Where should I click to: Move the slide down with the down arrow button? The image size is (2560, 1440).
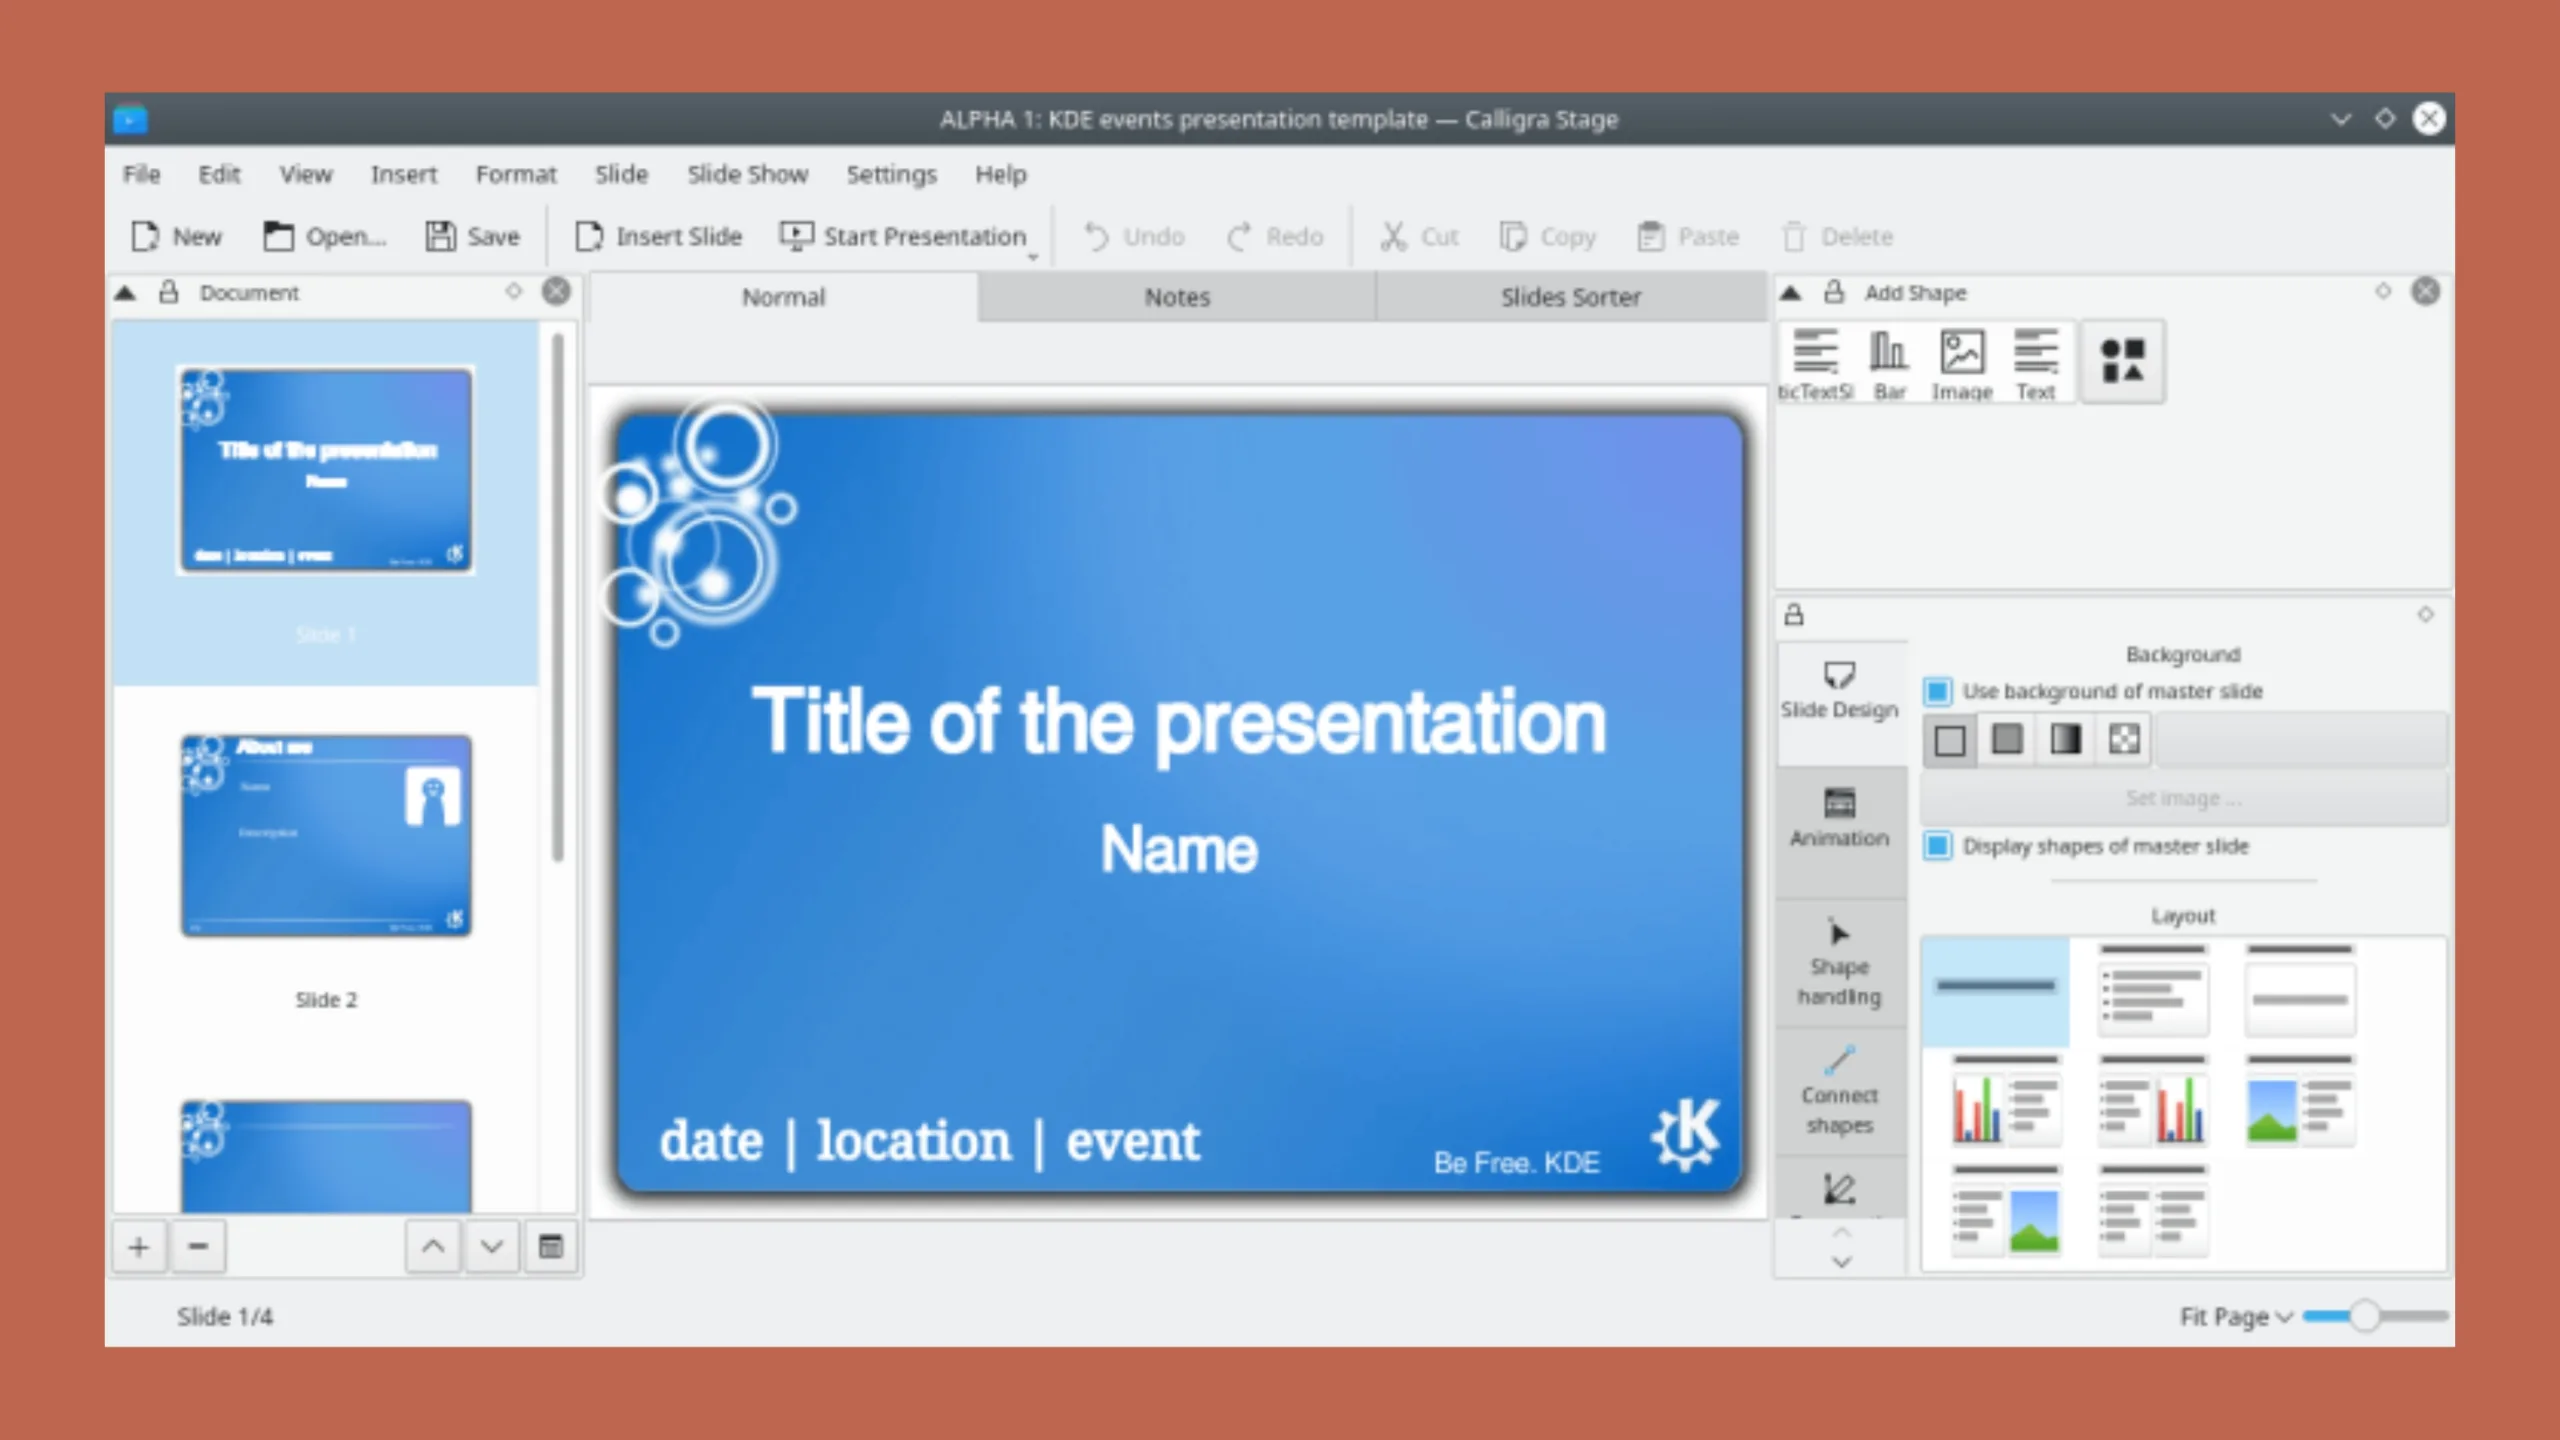[491, 1247]
